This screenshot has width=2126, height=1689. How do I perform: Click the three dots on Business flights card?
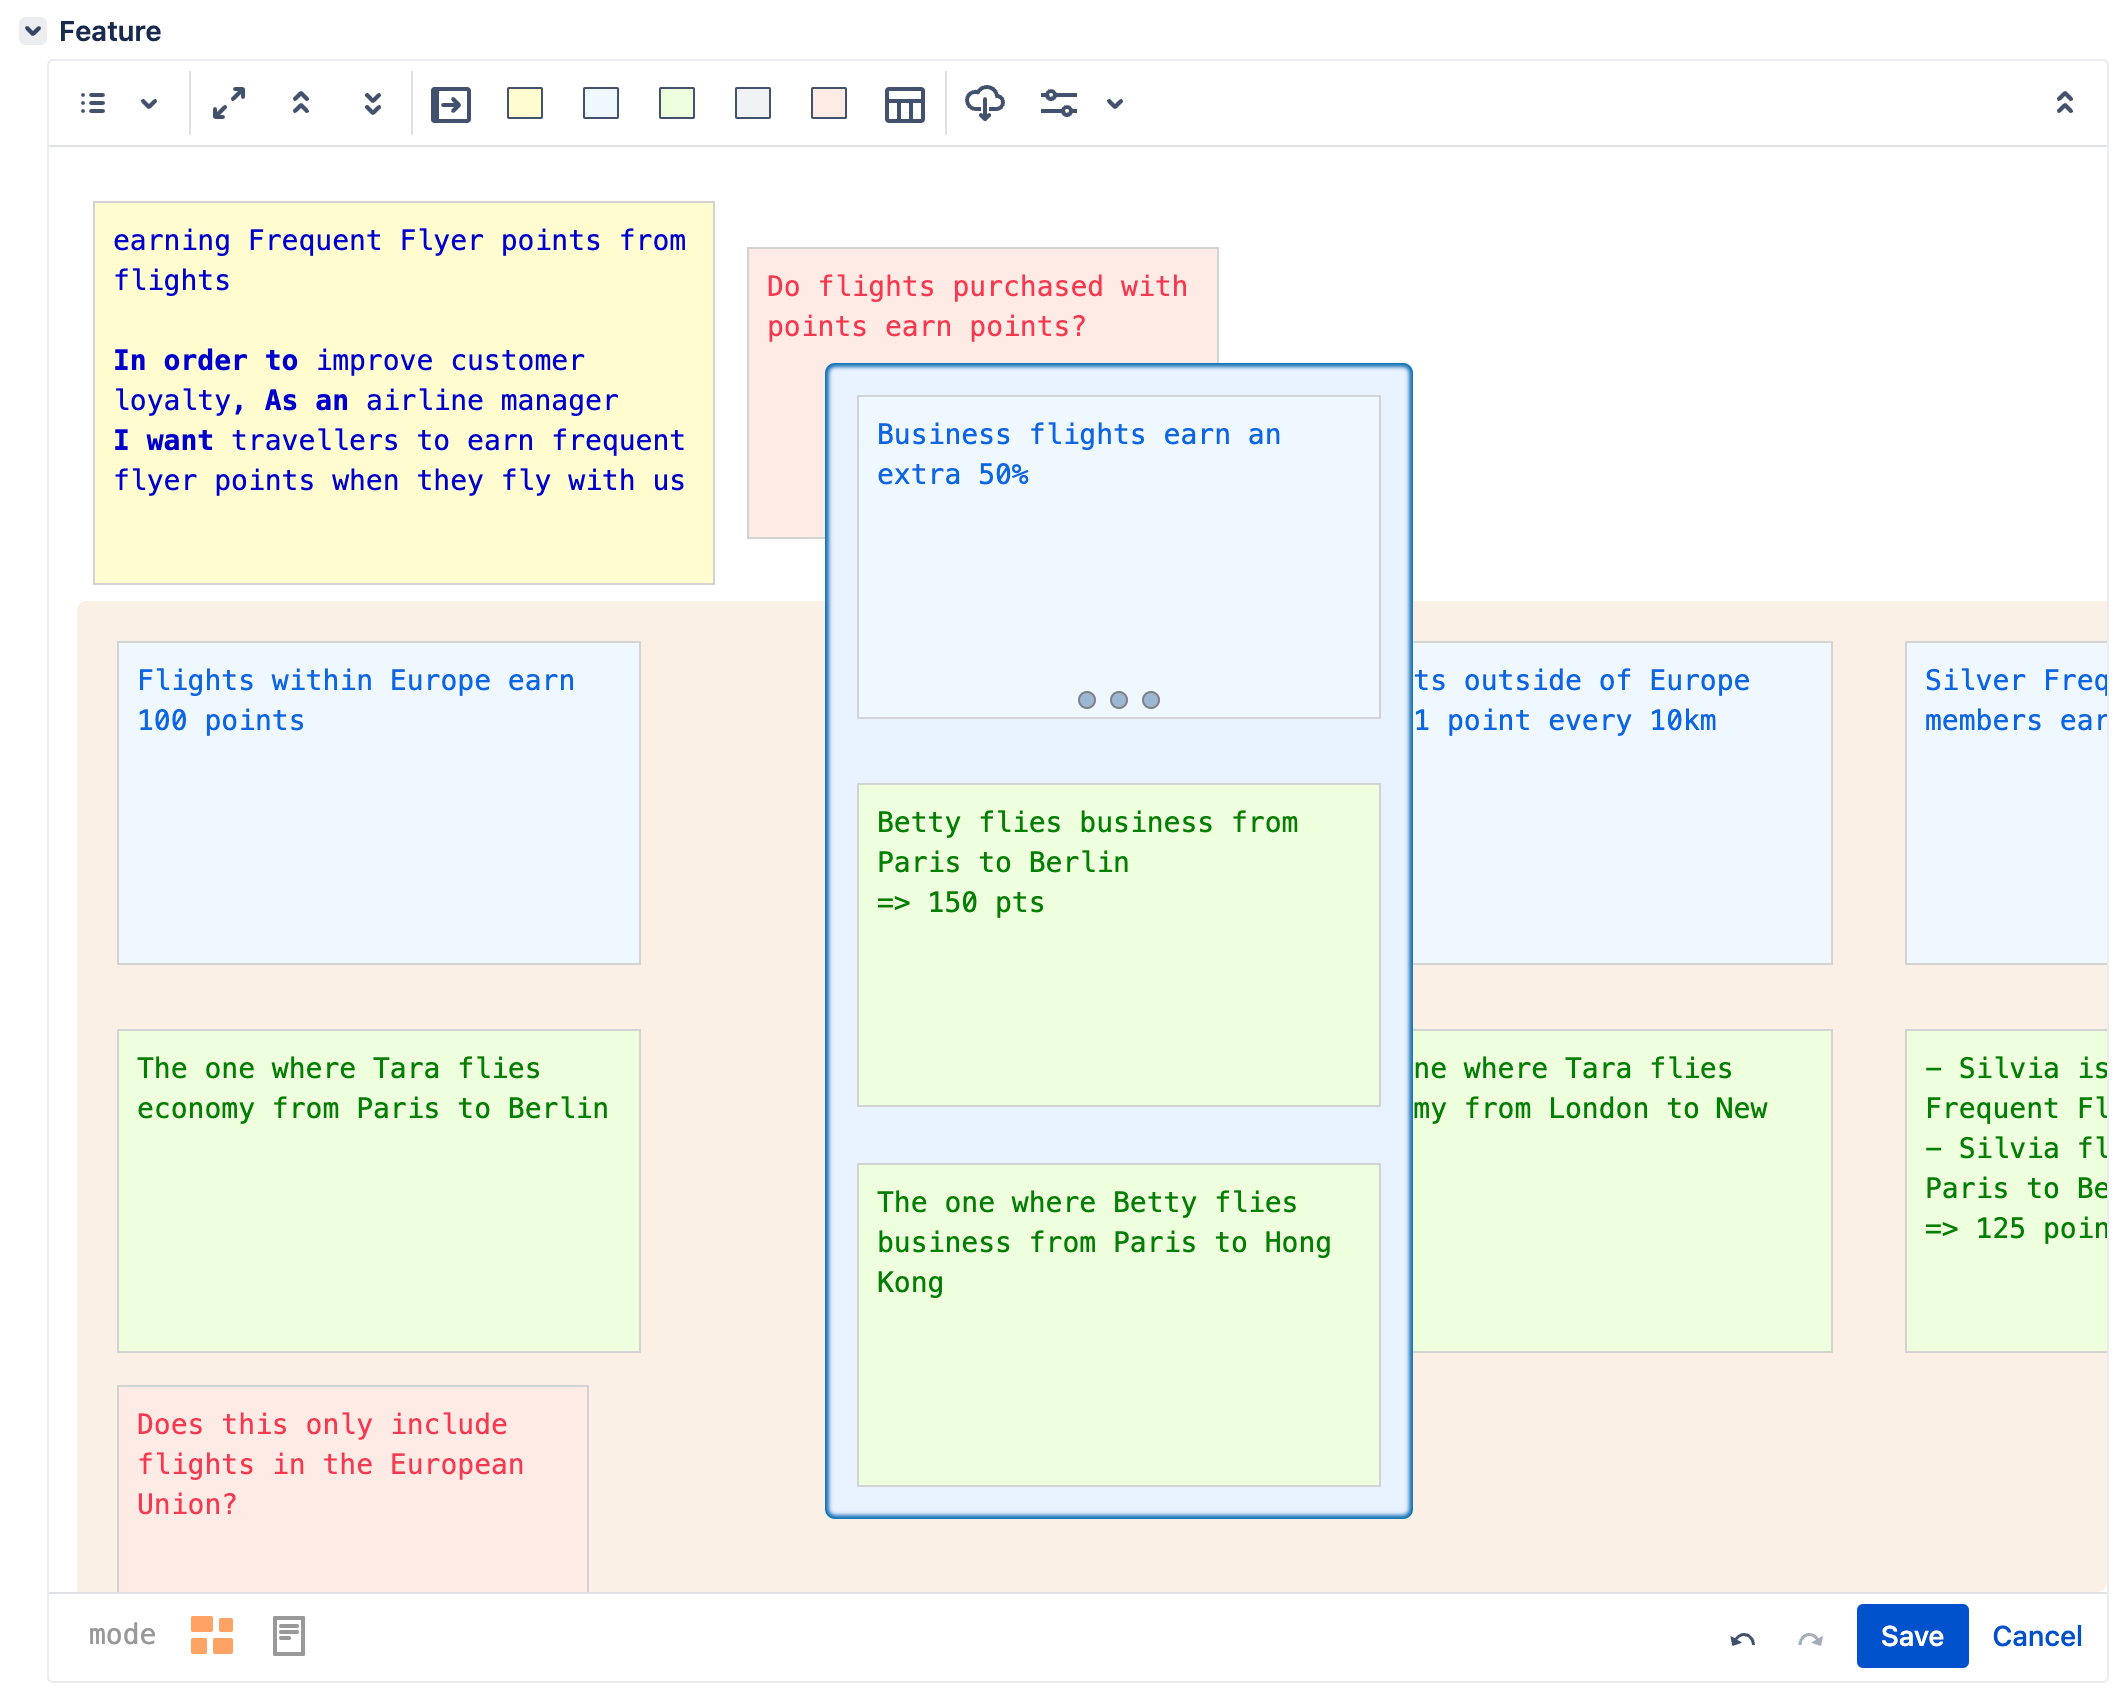tap(1118, 700)
